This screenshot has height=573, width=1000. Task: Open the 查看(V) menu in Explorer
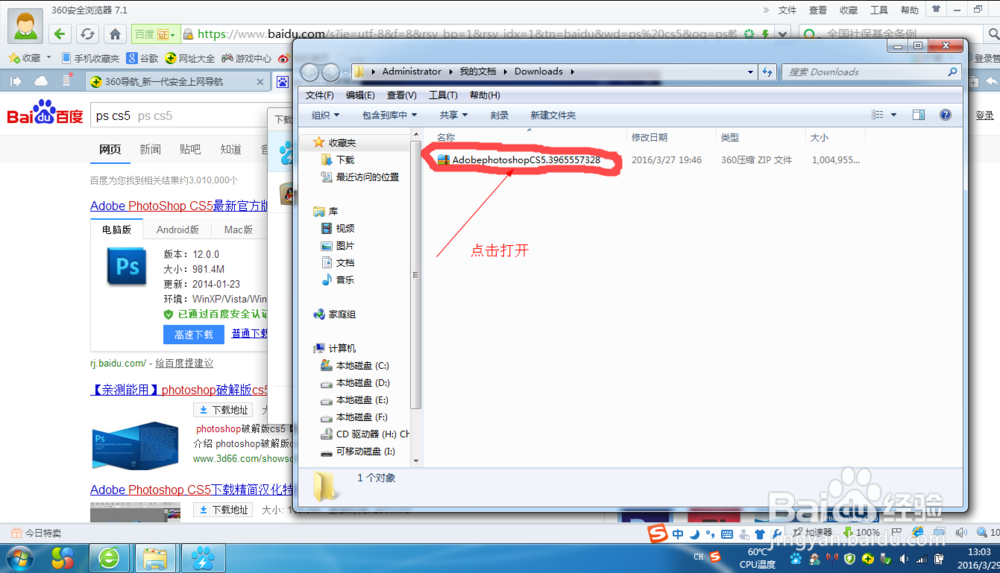pyautogui.click(x=401, y=95)
